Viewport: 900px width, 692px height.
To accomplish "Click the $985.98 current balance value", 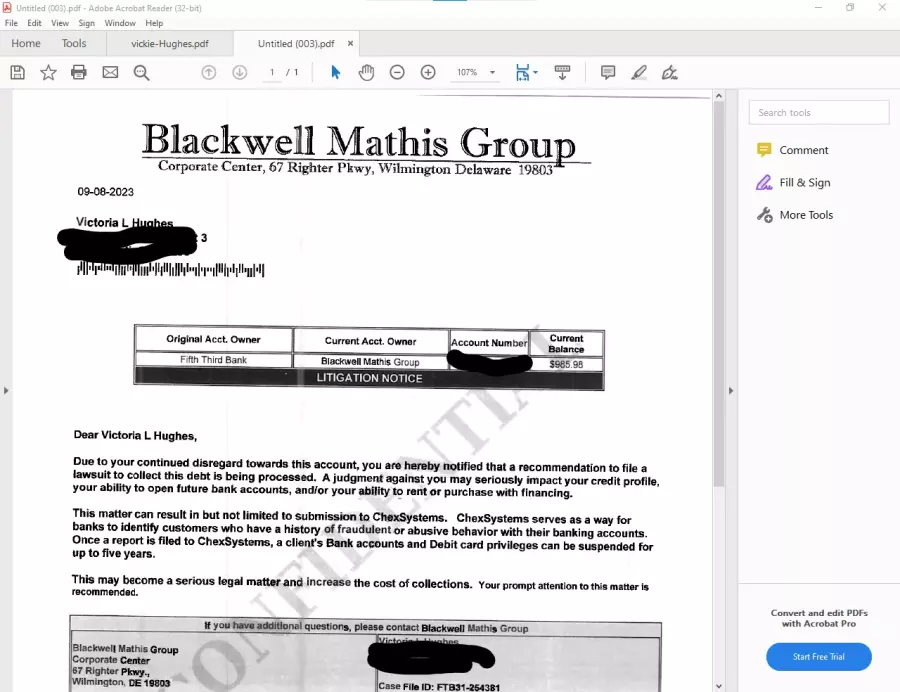I will 566,364.
